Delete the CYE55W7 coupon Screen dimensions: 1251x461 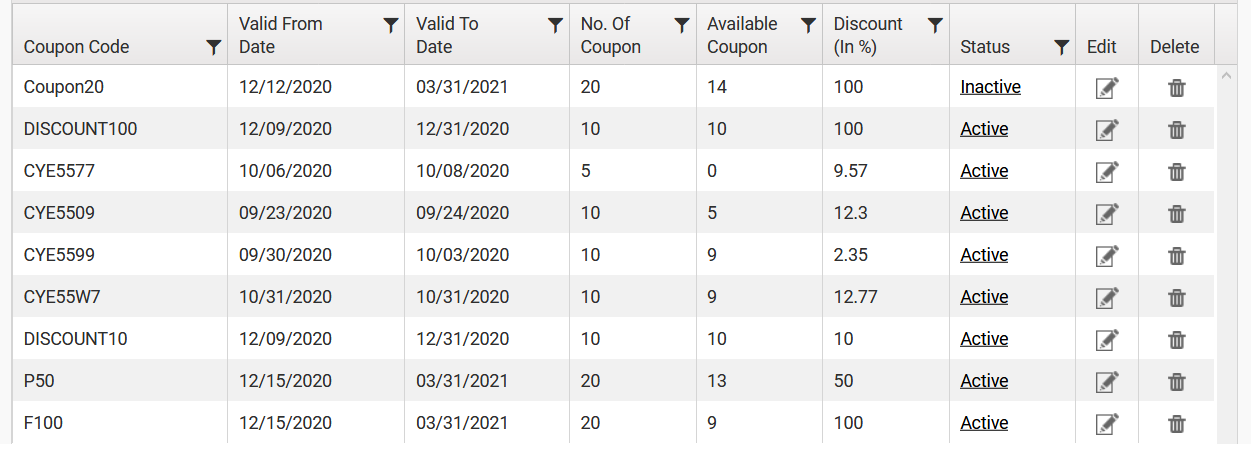coord(1177,298)
